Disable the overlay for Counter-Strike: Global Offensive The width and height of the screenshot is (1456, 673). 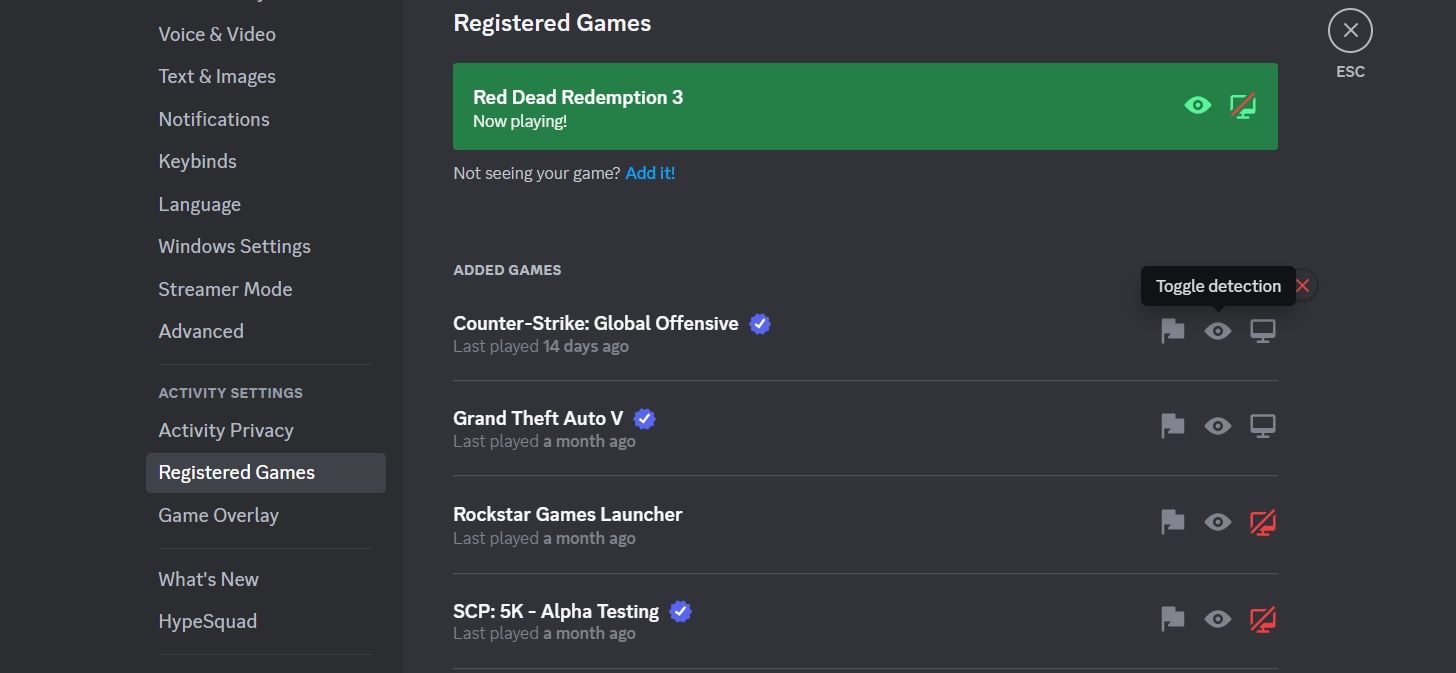coord(1262,331)
